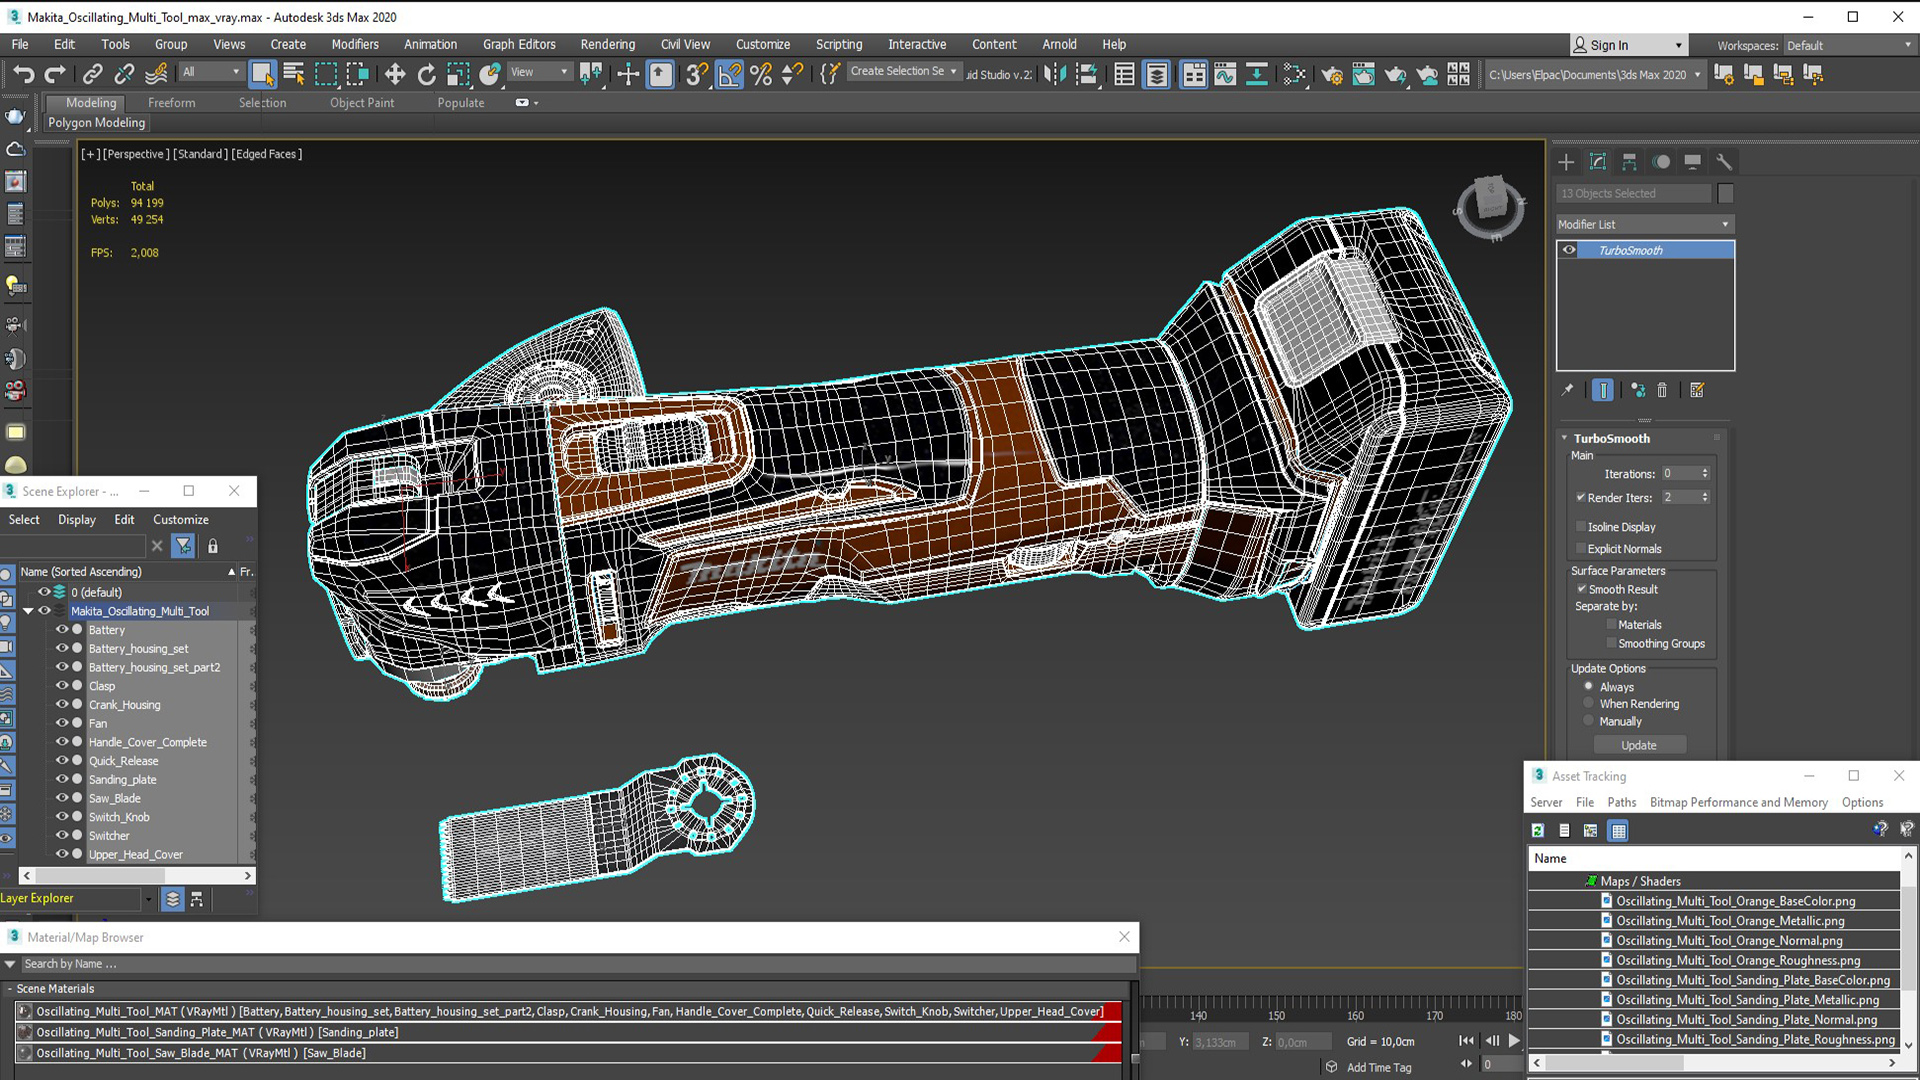Open the Workspaces Default dropdown
Viewport: 1920px width, 1080px height.
pos(1848,45)
